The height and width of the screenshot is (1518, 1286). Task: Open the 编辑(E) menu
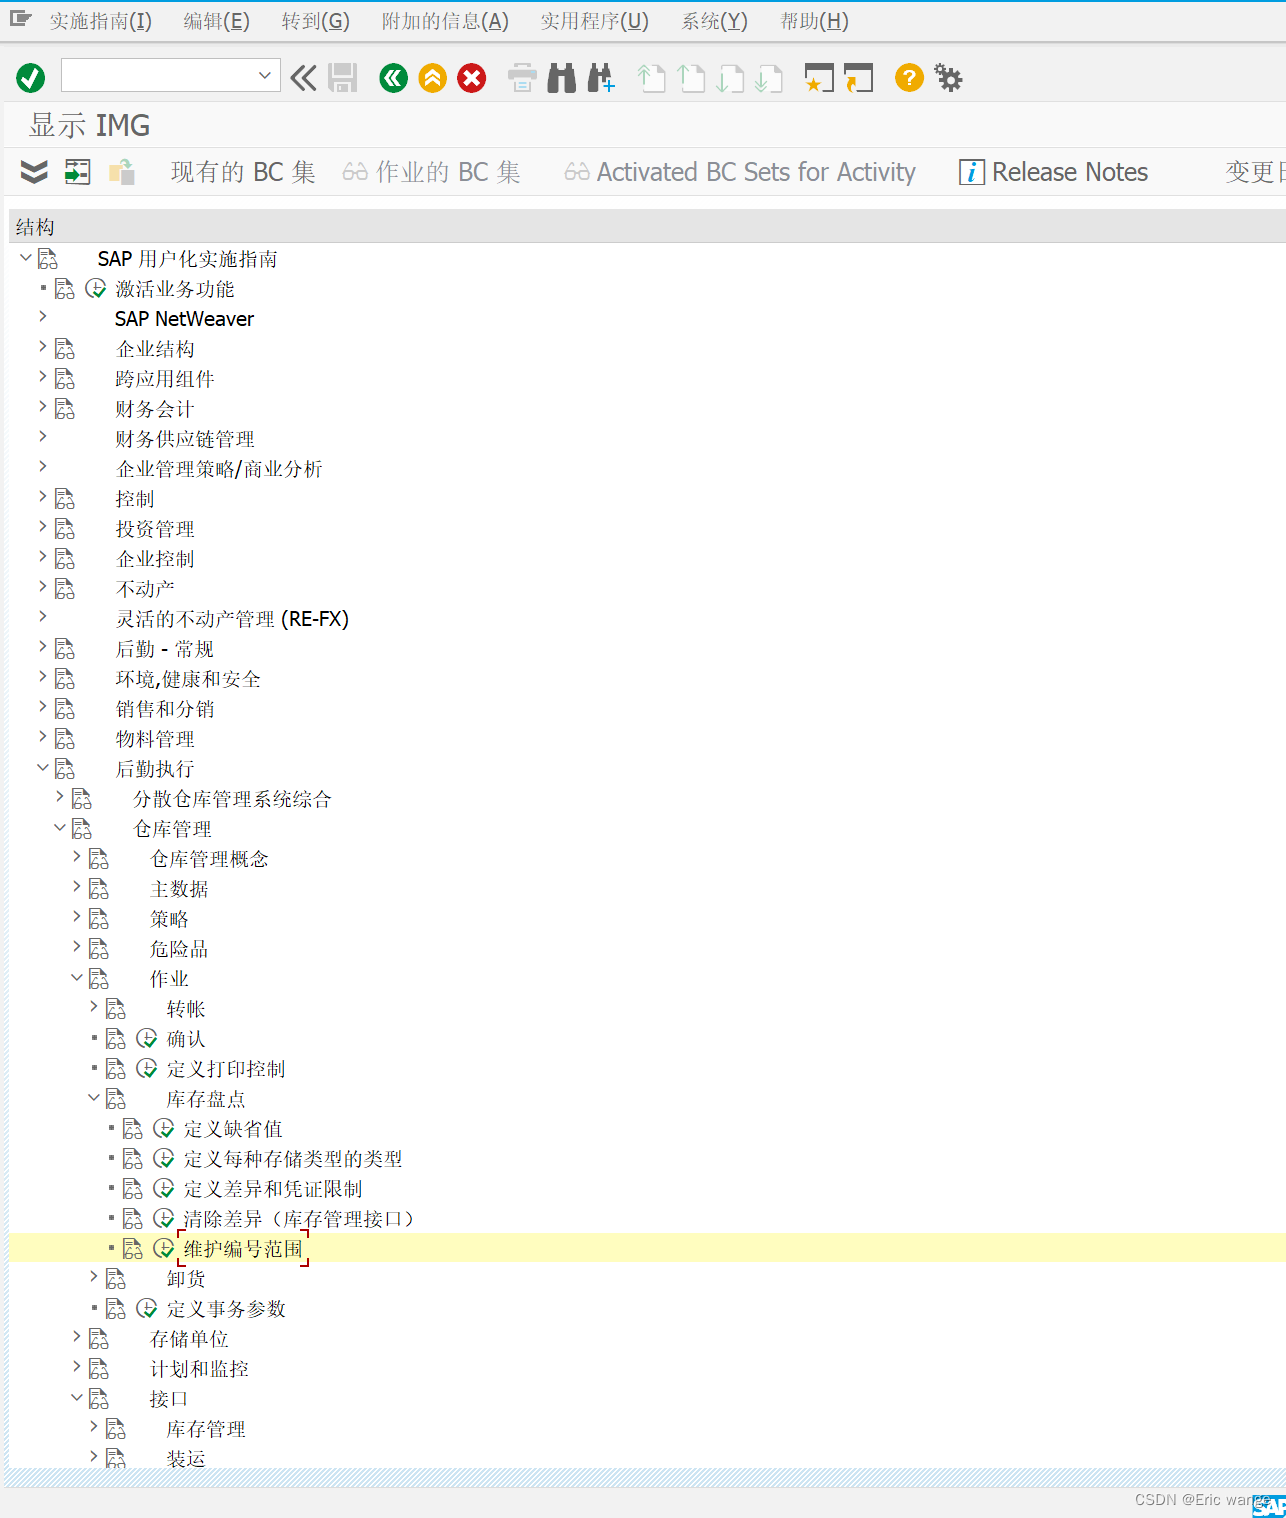216,21
